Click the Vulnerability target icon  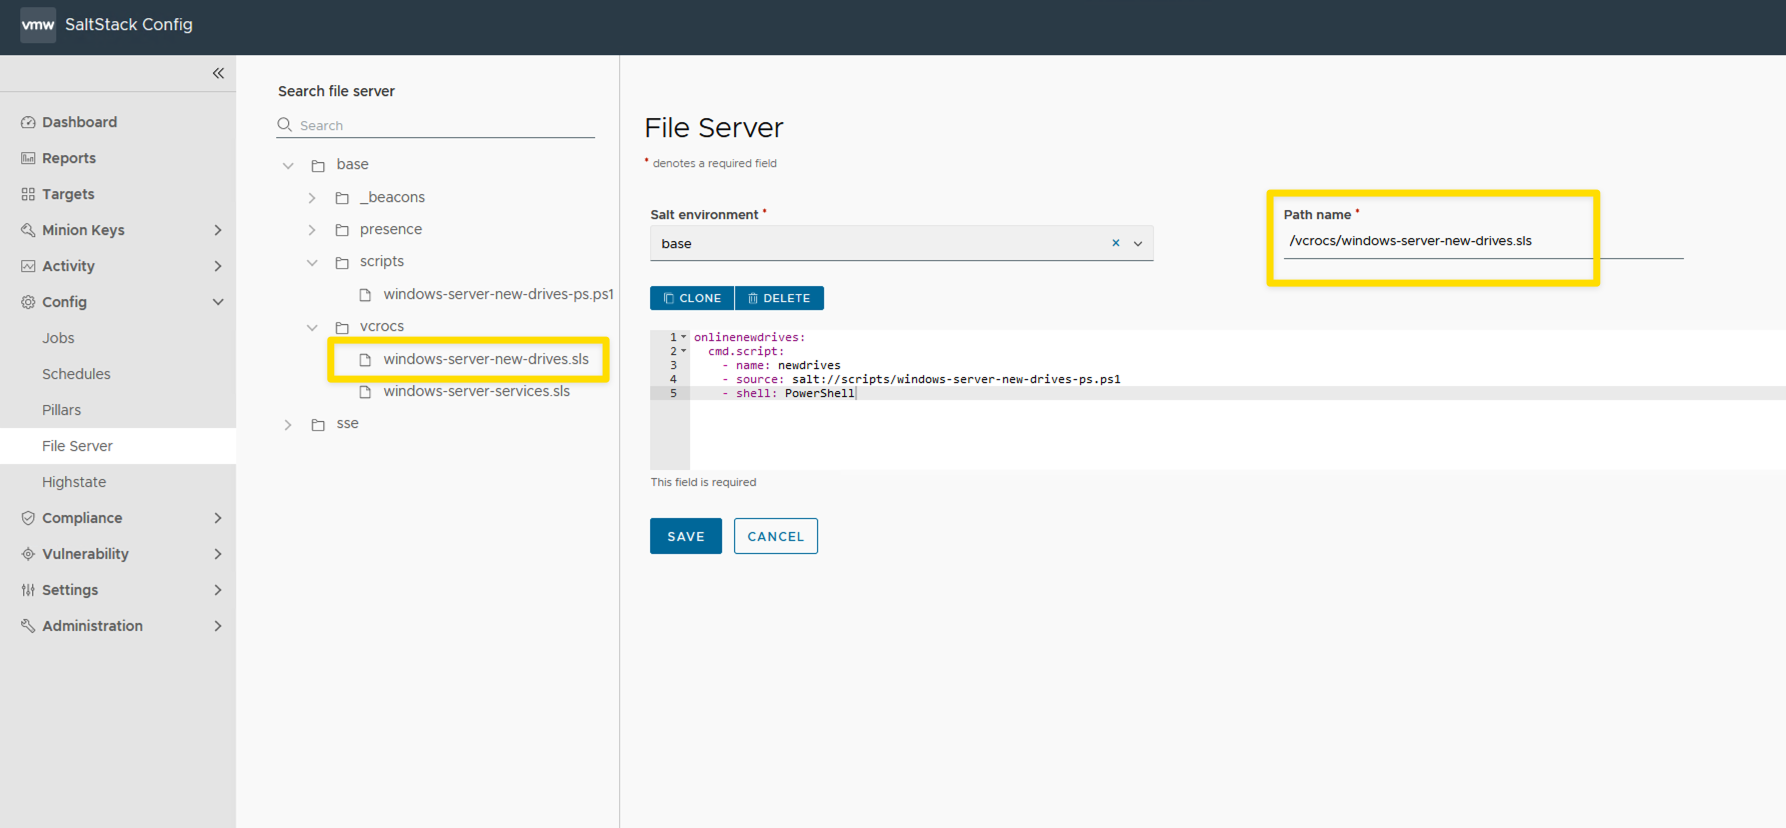28,554
